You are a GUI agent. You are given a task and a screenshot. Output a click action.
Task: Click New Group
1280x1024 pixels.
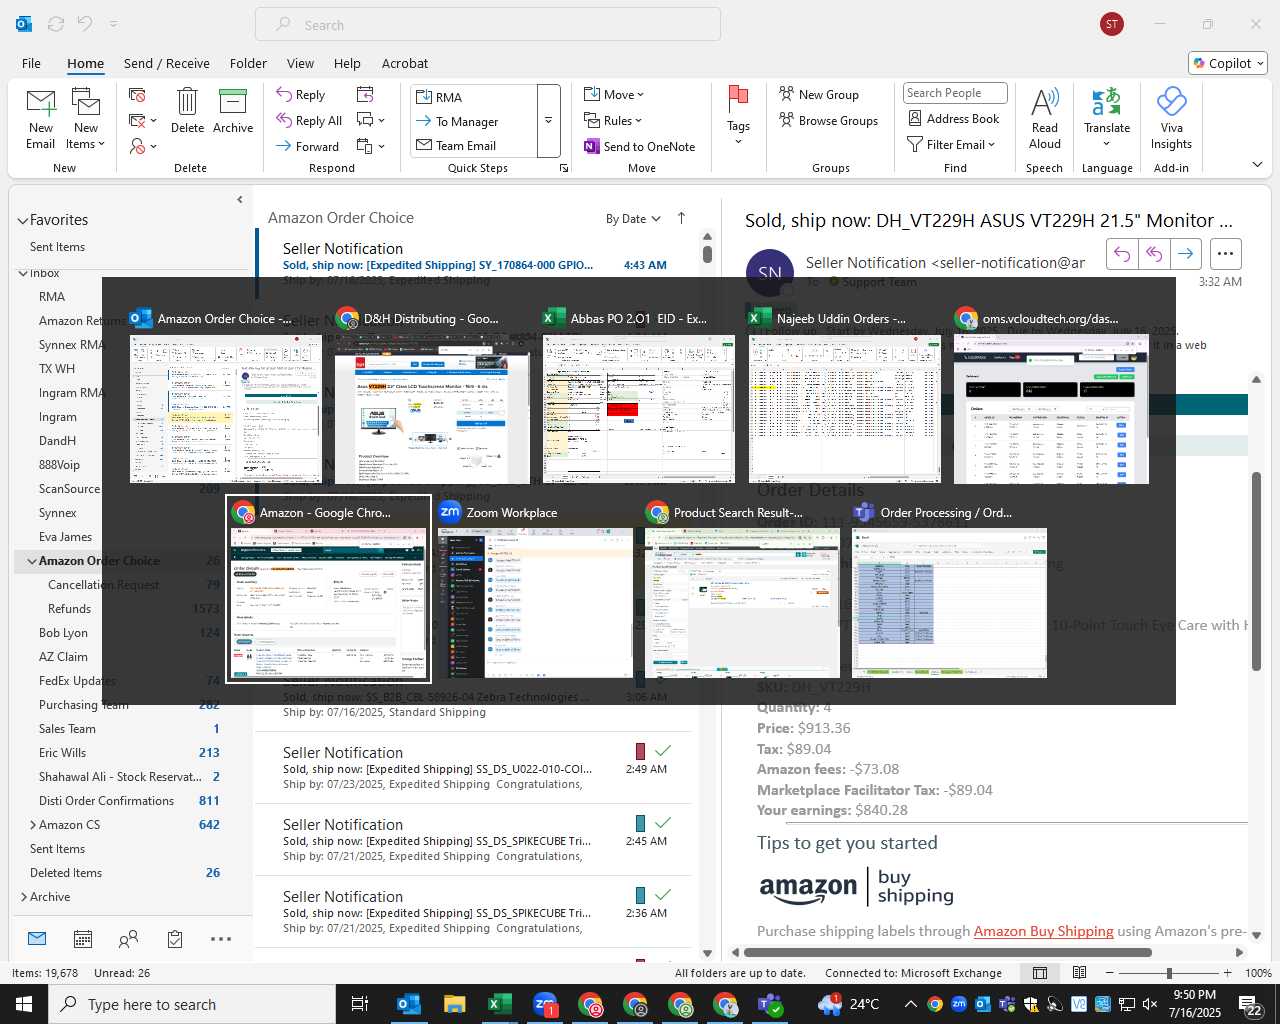tap(819, 94)
